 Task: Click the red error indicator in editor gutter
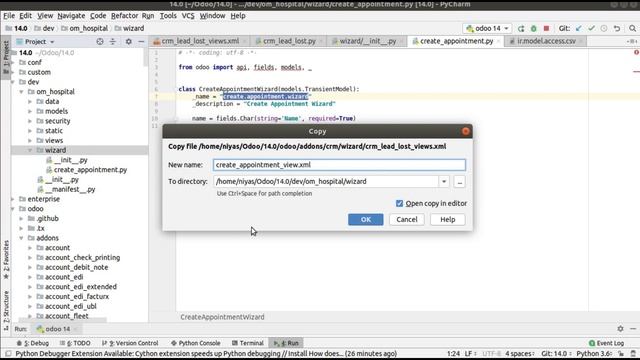coord(636,53)
